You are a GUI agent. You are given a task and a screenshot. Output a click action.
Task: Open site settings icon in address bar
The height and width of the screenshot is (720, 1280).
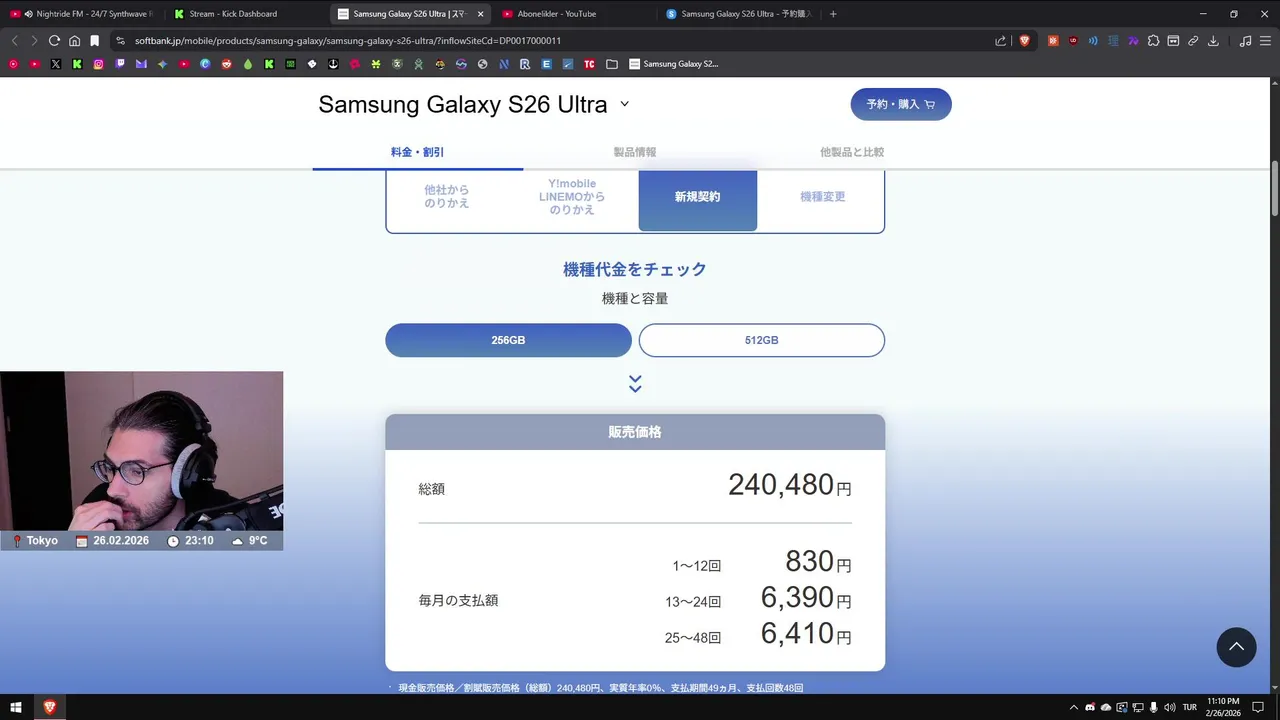point(120,41)
